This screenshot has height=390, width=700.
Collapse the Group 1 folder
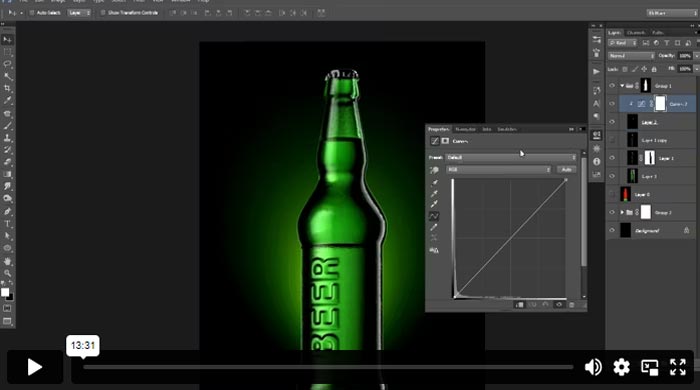(622, 86)
